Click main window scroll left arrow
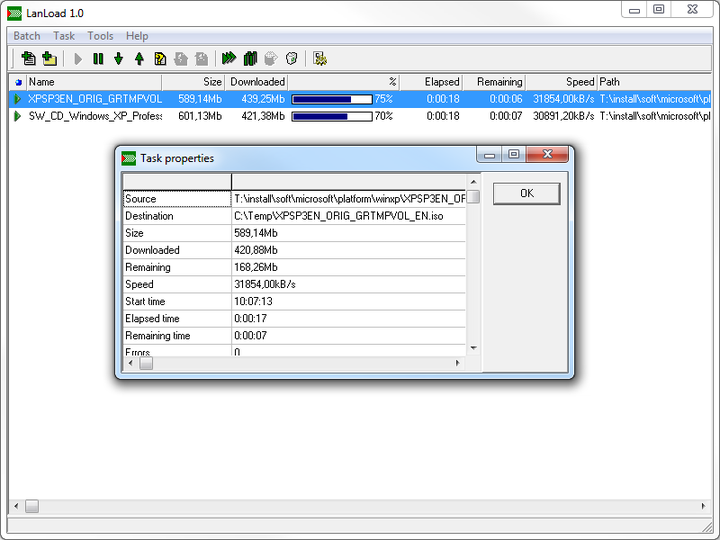The width and height of the screenshot is (720, 540). coord(16,506)
